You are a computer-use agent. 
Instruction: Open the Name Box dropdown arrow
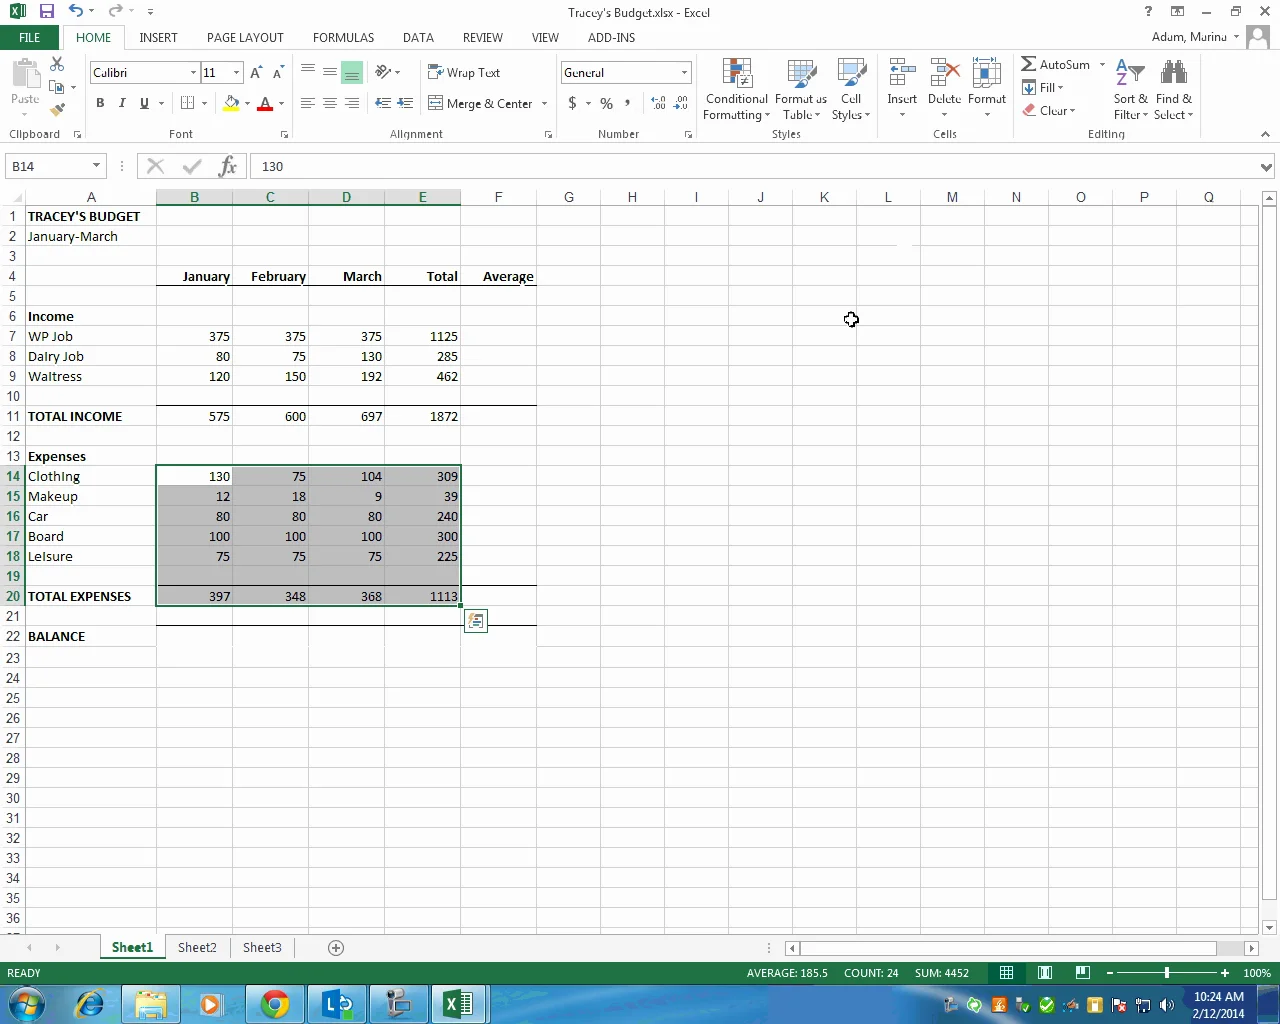pyautogui.click(x=96, y=166)
